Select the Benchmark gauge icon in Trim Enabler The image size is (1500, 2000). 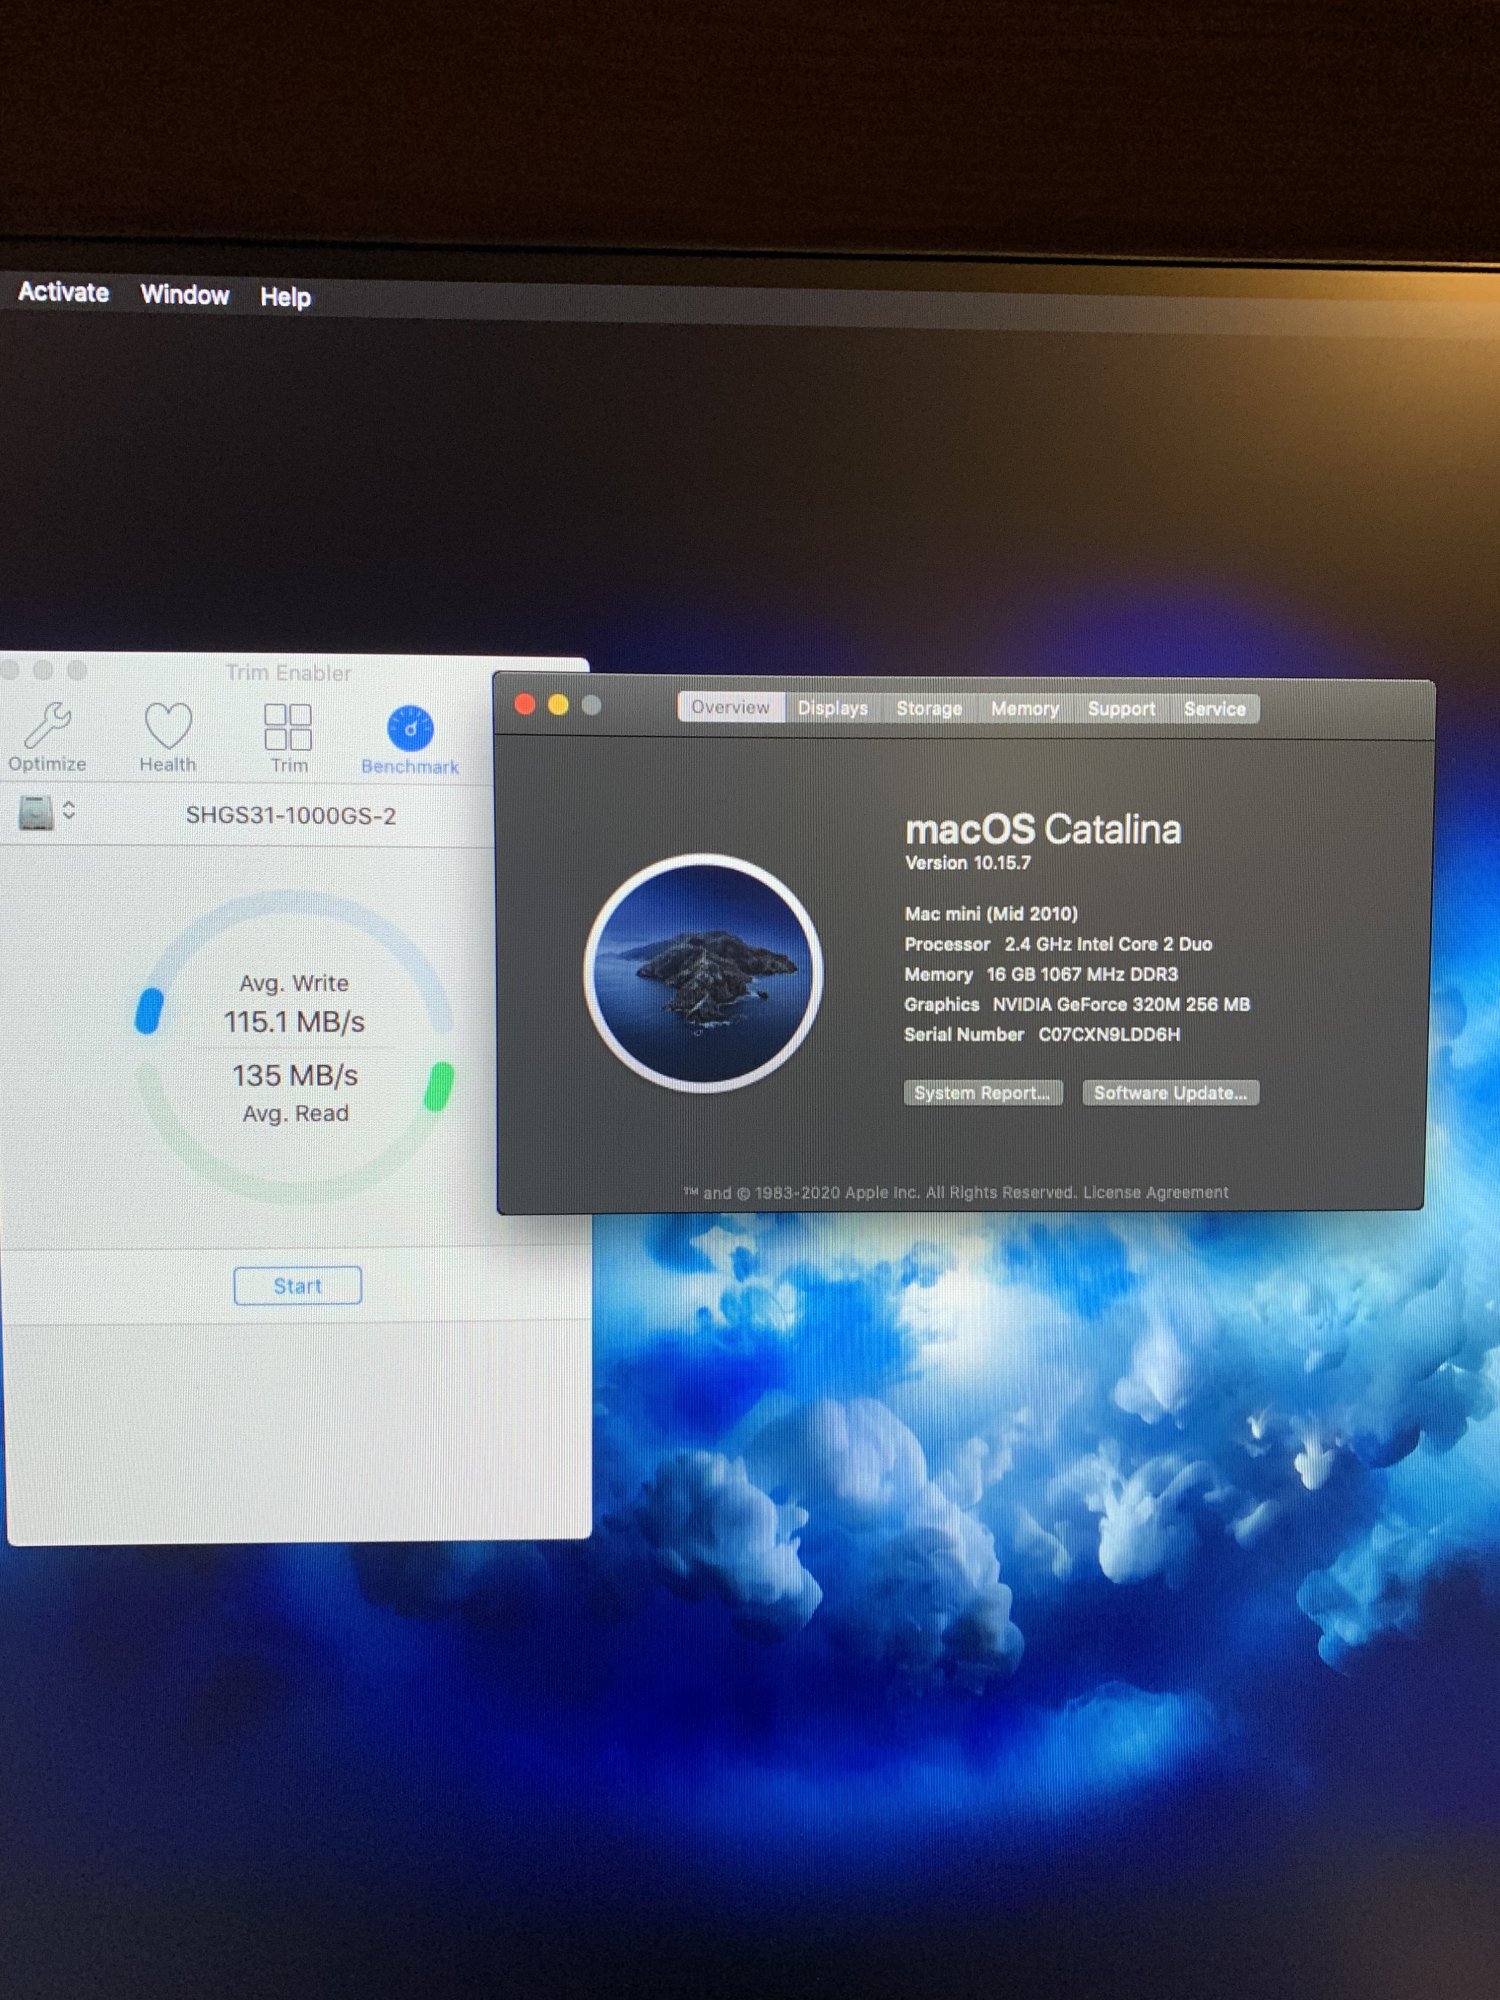(410, 740)
